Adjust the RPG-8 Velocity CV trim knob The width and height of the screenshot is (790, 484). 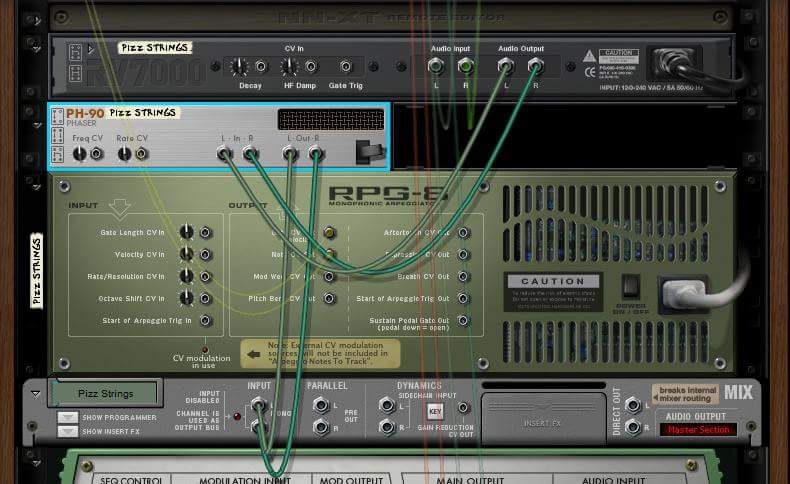[x=186, y=254]
